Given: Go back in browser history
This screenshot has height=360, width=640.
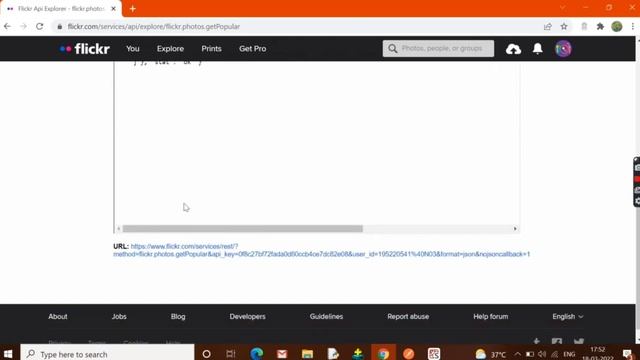Looking at the screenshot, I should (x=7, y=27).
